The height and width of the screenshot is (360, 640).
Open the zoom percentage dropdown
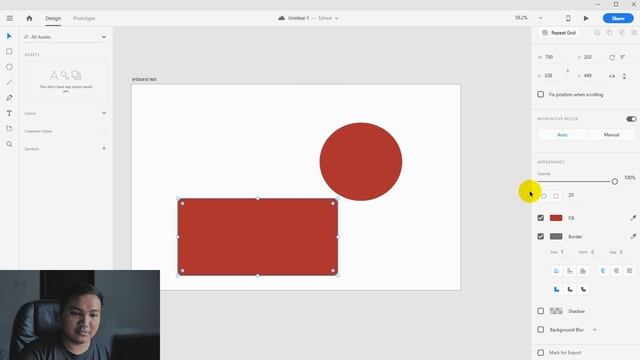click(540, 18)
